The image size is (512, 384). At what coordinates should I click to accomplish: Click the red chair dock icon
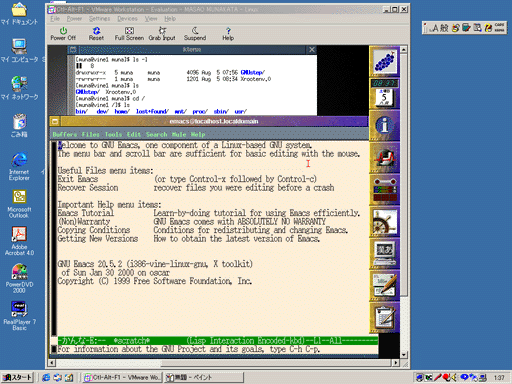[x=384, y=158]
